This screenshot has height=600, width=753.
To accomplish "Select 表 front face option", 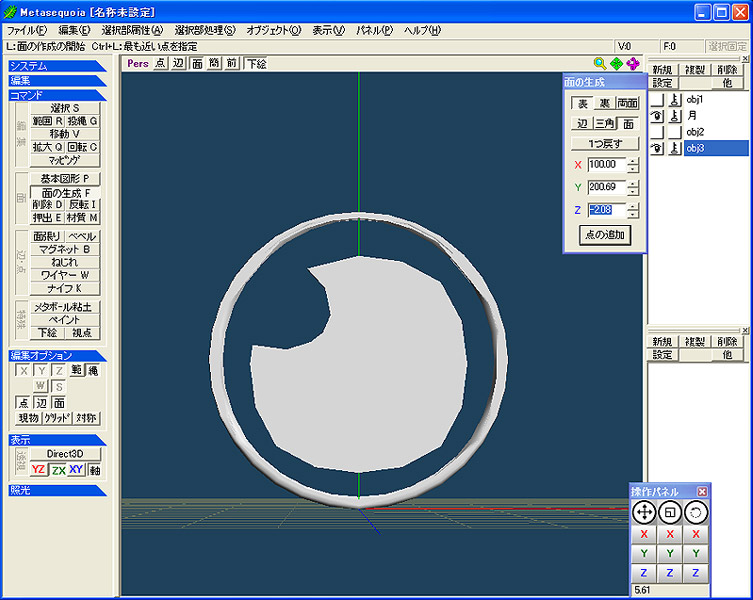I will coord(583,103).
